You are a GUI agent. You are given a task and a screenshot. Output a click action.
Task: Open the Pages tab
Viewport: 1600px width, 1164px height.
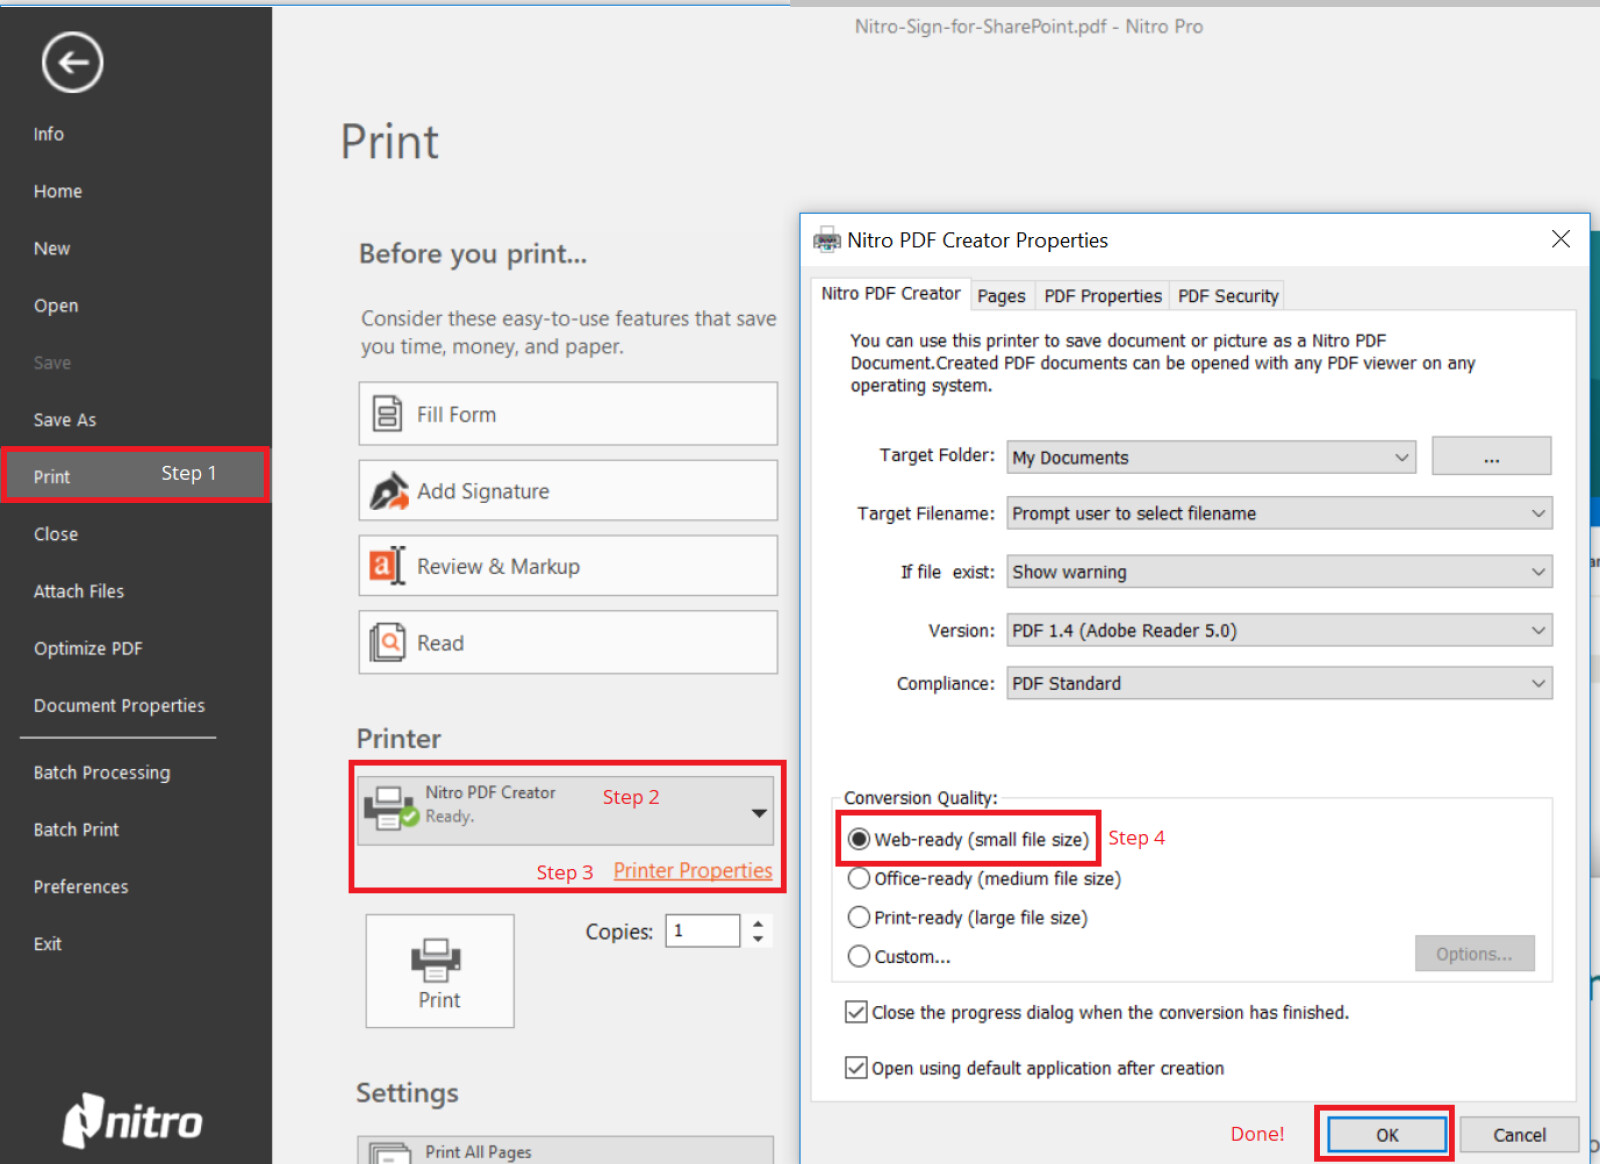point(1001,296)
